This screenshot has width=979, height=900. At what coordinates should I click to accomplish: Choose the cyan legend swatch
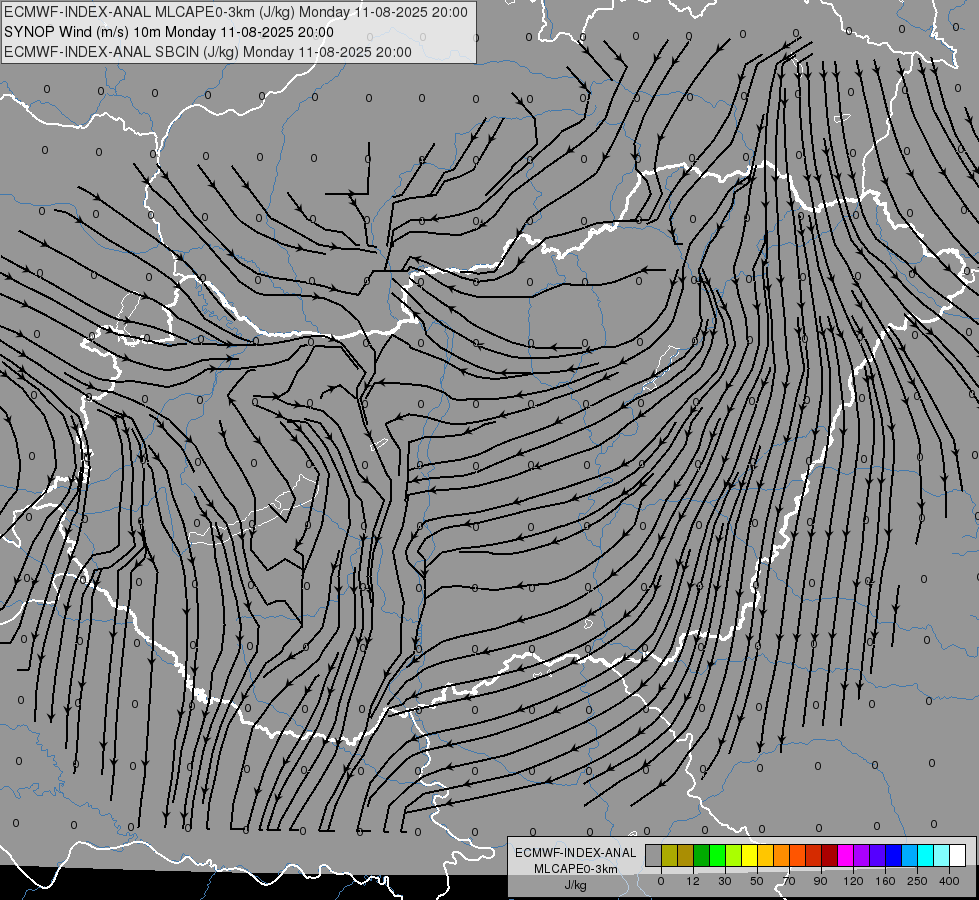[x=925, y=856]
